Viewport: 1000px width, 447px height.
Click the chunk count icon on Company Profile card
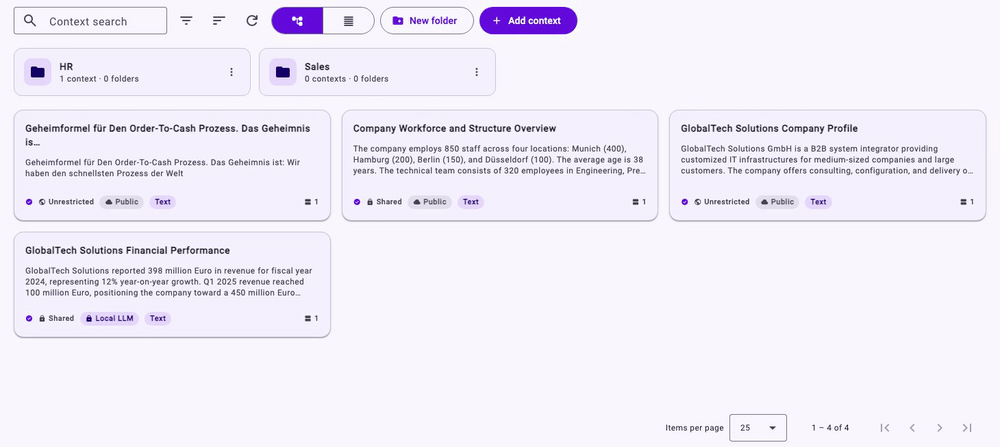point(963,202)
